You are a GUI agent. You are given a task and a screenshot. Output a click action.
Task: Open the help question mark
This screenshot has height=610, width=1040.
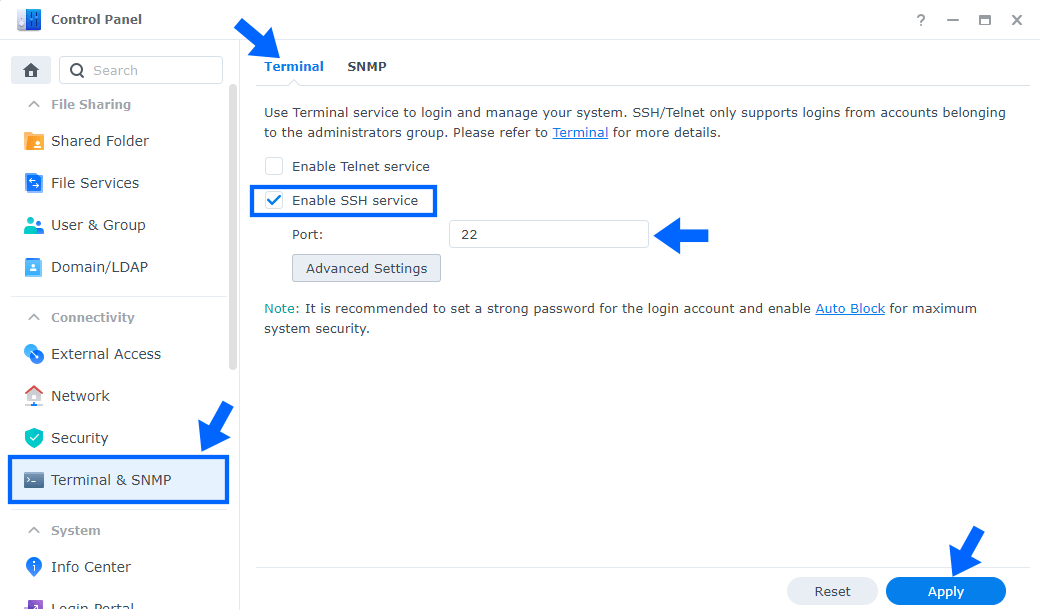pos(920,19)
